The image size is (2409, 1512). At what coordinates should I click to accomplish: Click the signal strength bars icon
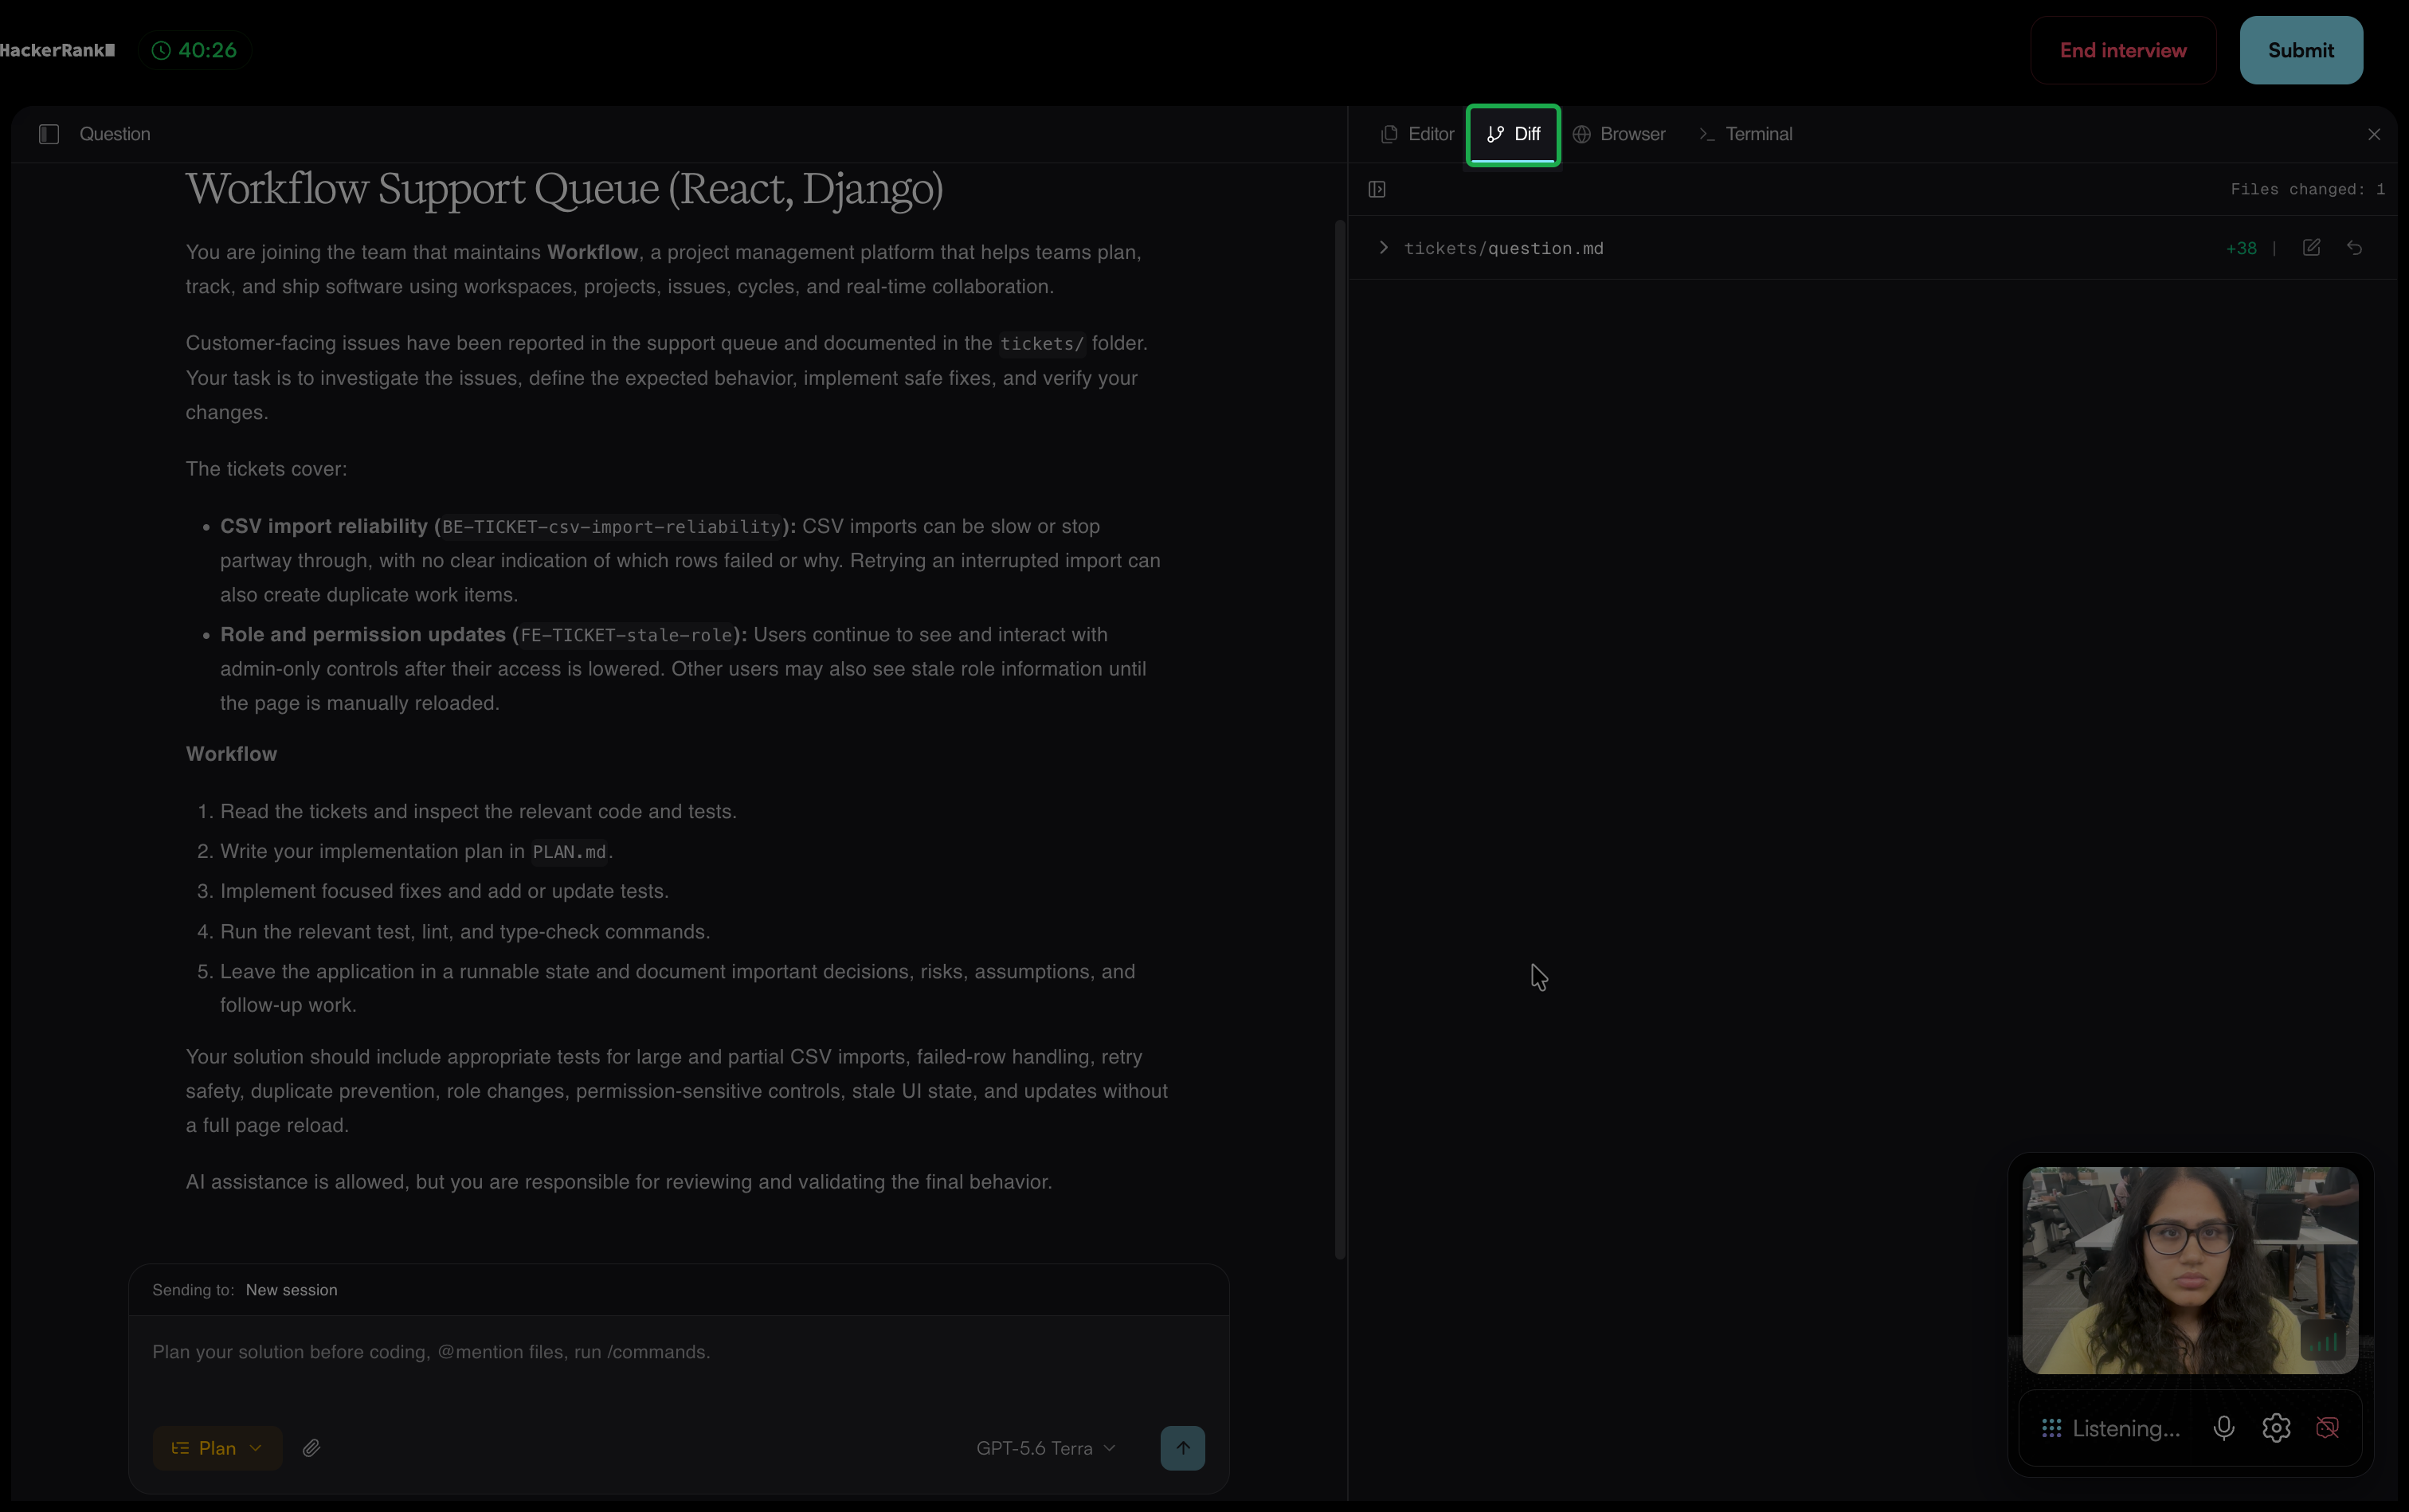(x=2324, y=1342)
